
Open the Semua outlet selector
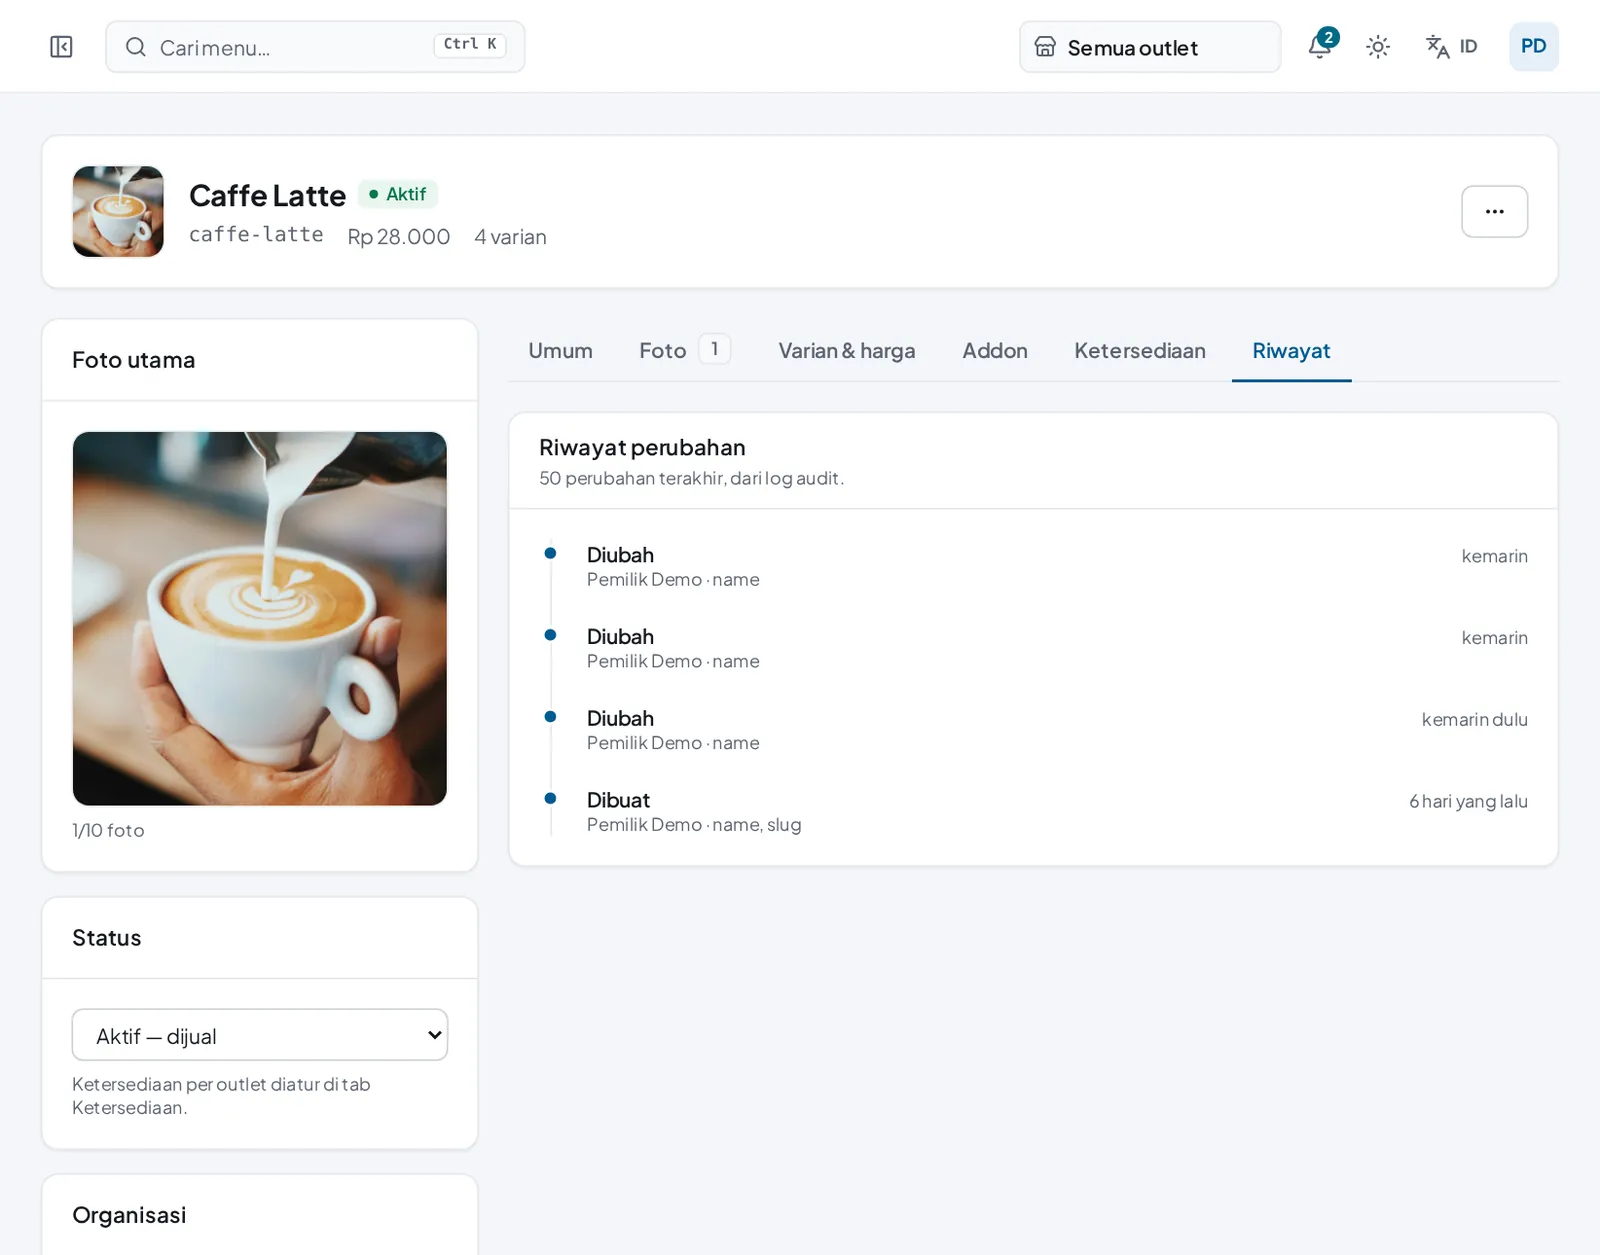click(x=1150, y=47)
